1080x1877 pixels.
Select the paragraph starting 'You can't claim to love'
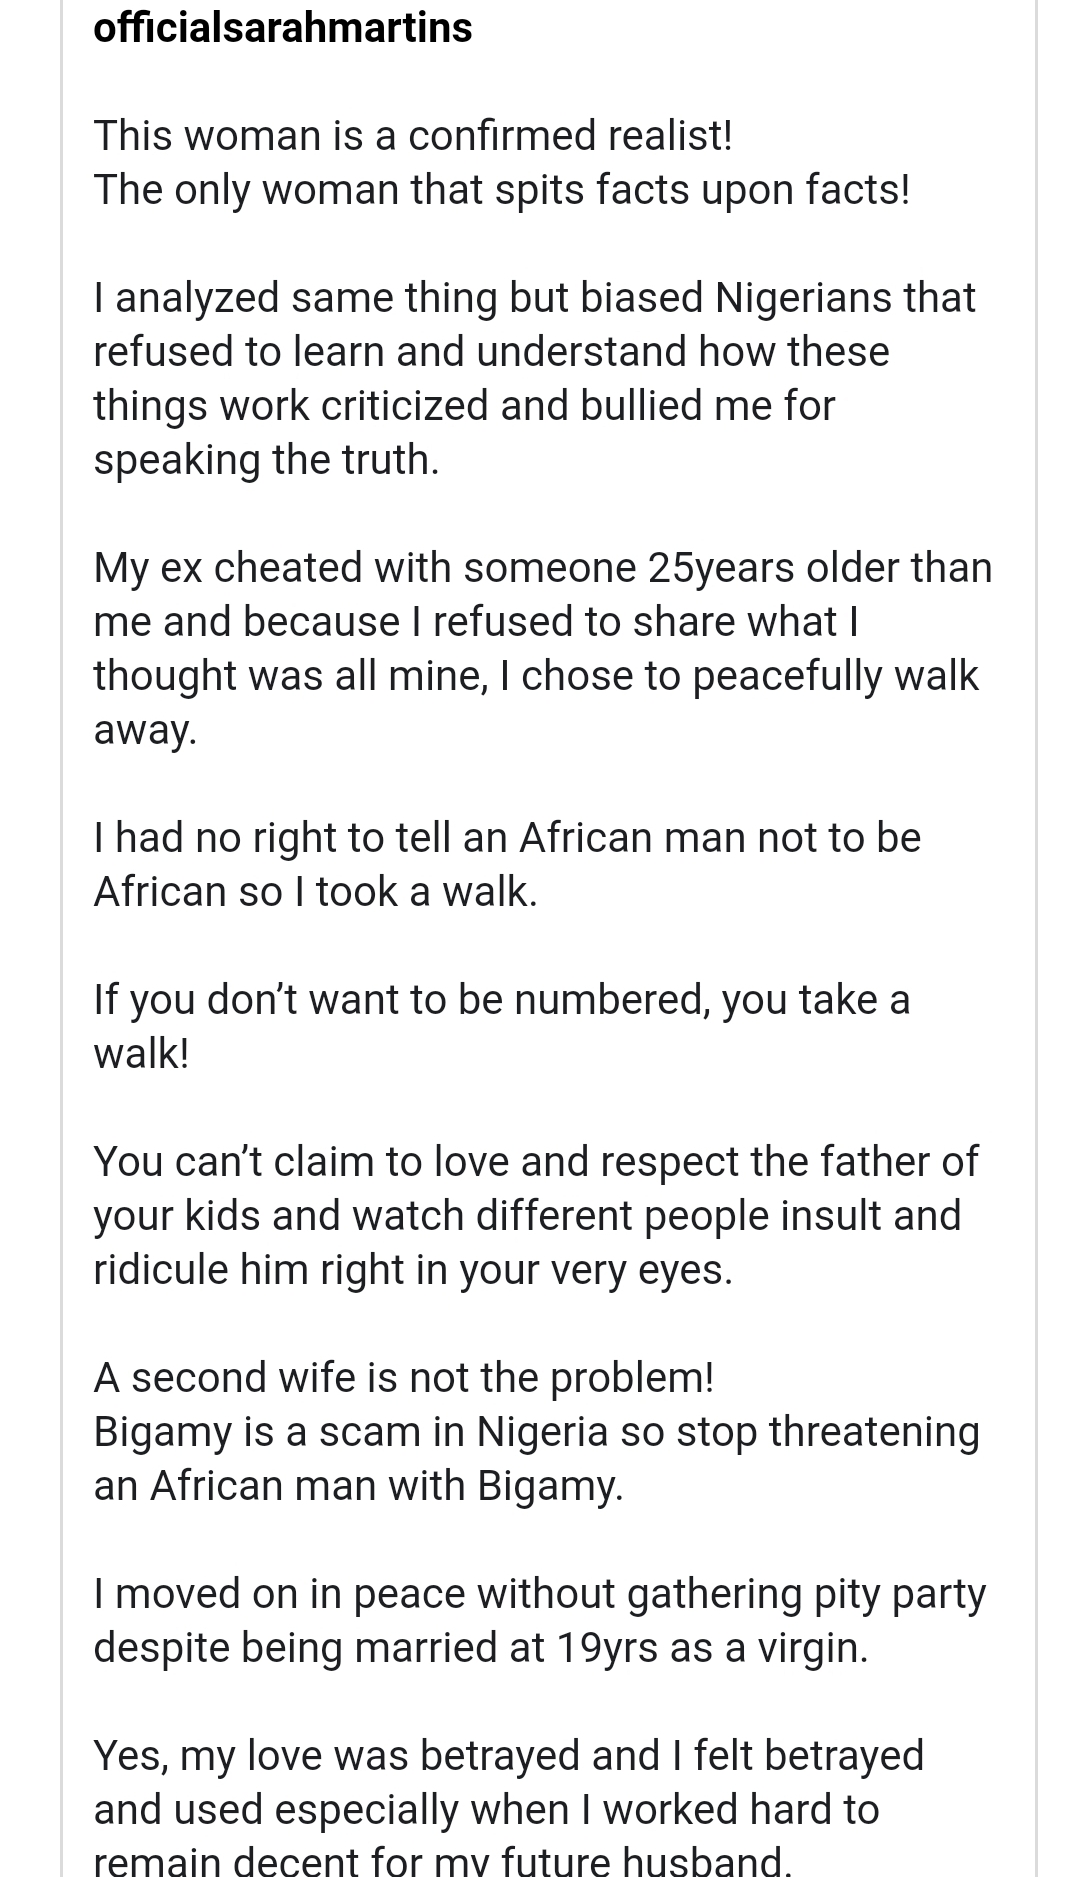pos(536,1215)
